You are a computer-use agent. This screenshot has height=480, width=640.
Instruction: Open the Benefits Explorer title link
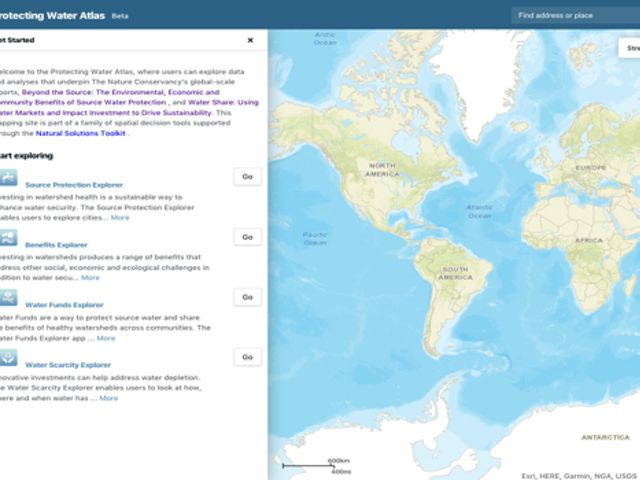pyautogui.click(x=56, y=244)
